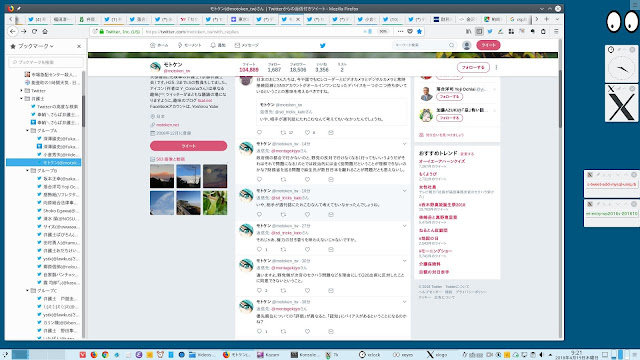640x360 pixels.
Task: Close the active Twitter tab
Action: [298, 19]
